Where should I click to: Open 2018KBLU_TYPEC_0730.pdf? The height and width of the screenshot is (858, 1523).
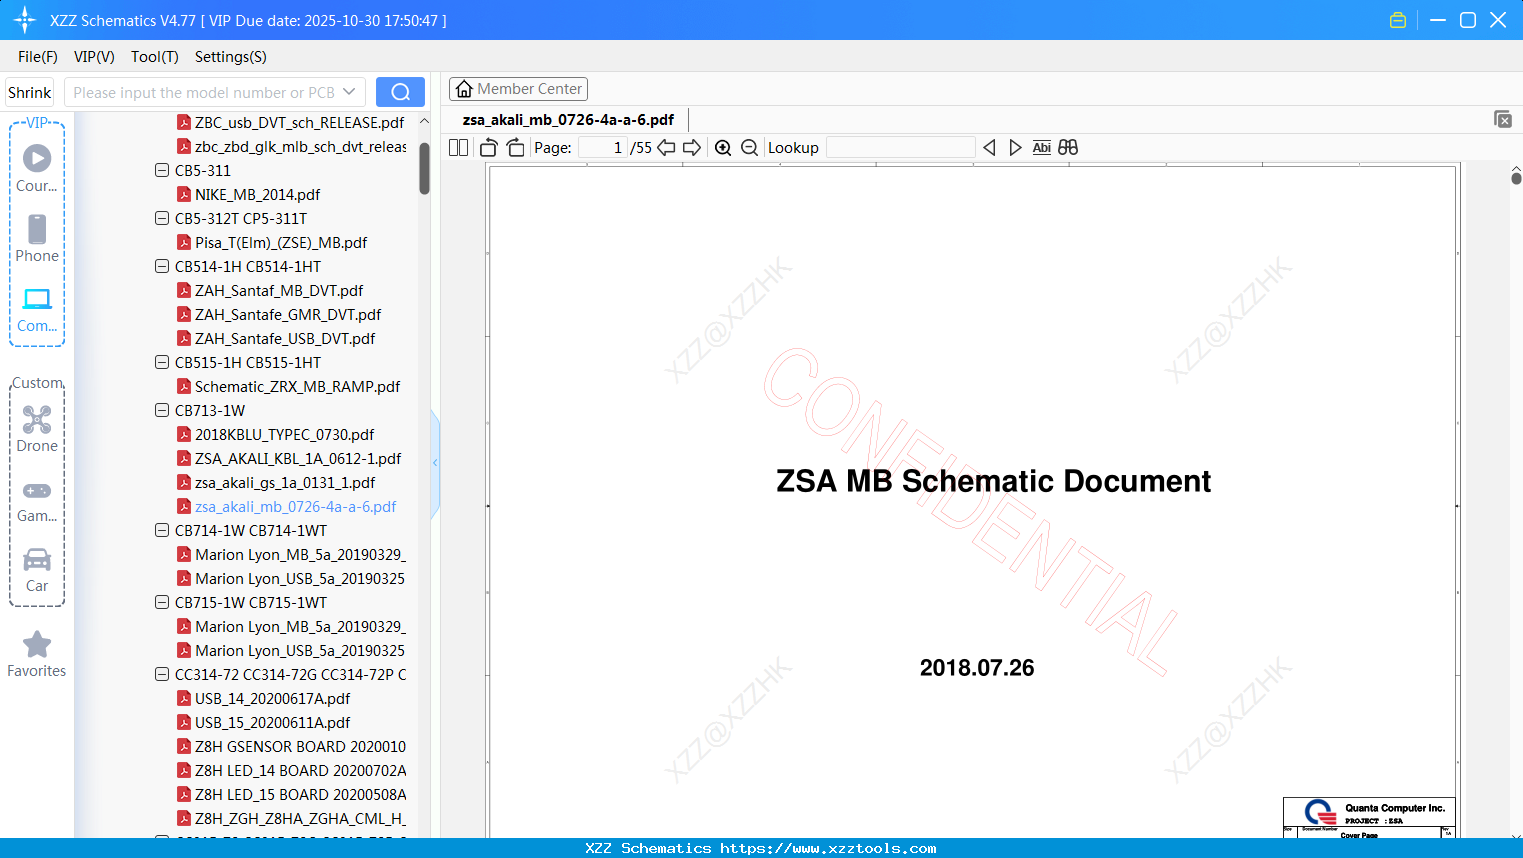[x=276, y=434]
